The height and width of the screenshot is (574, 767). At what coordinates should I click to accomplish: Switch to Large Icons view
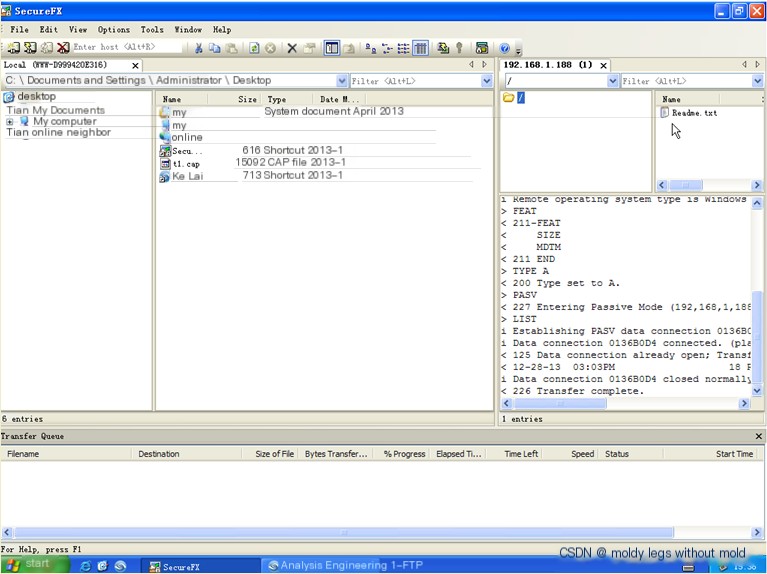tap(371, 48)
